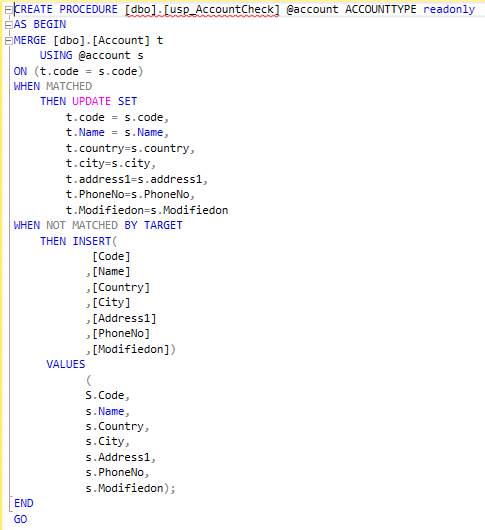The image size is (485, 530).
Task: Click the t.Modifiedon=s.Modifiedon assignment
Action: click(x=147, y=210)
